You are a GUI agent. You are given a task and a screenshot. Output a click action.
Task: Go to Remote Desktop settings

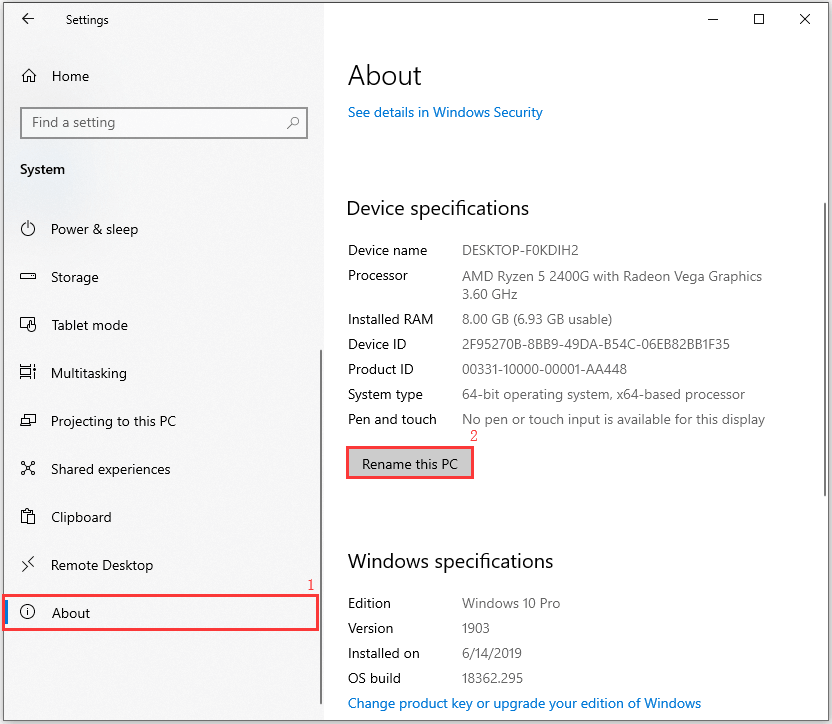point(102,565)
